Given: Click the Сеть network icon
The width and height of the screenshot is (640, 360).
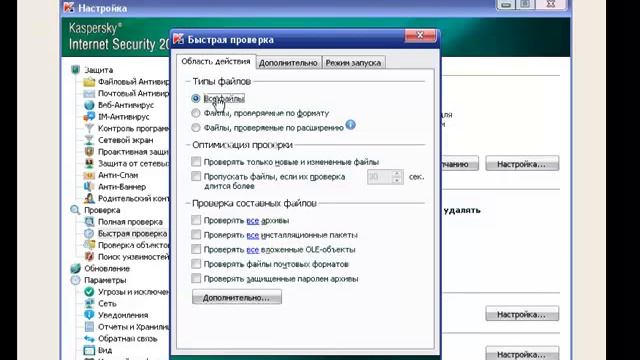Looking at the screenshot, I should pyautogui.click(x=89, y=303).
